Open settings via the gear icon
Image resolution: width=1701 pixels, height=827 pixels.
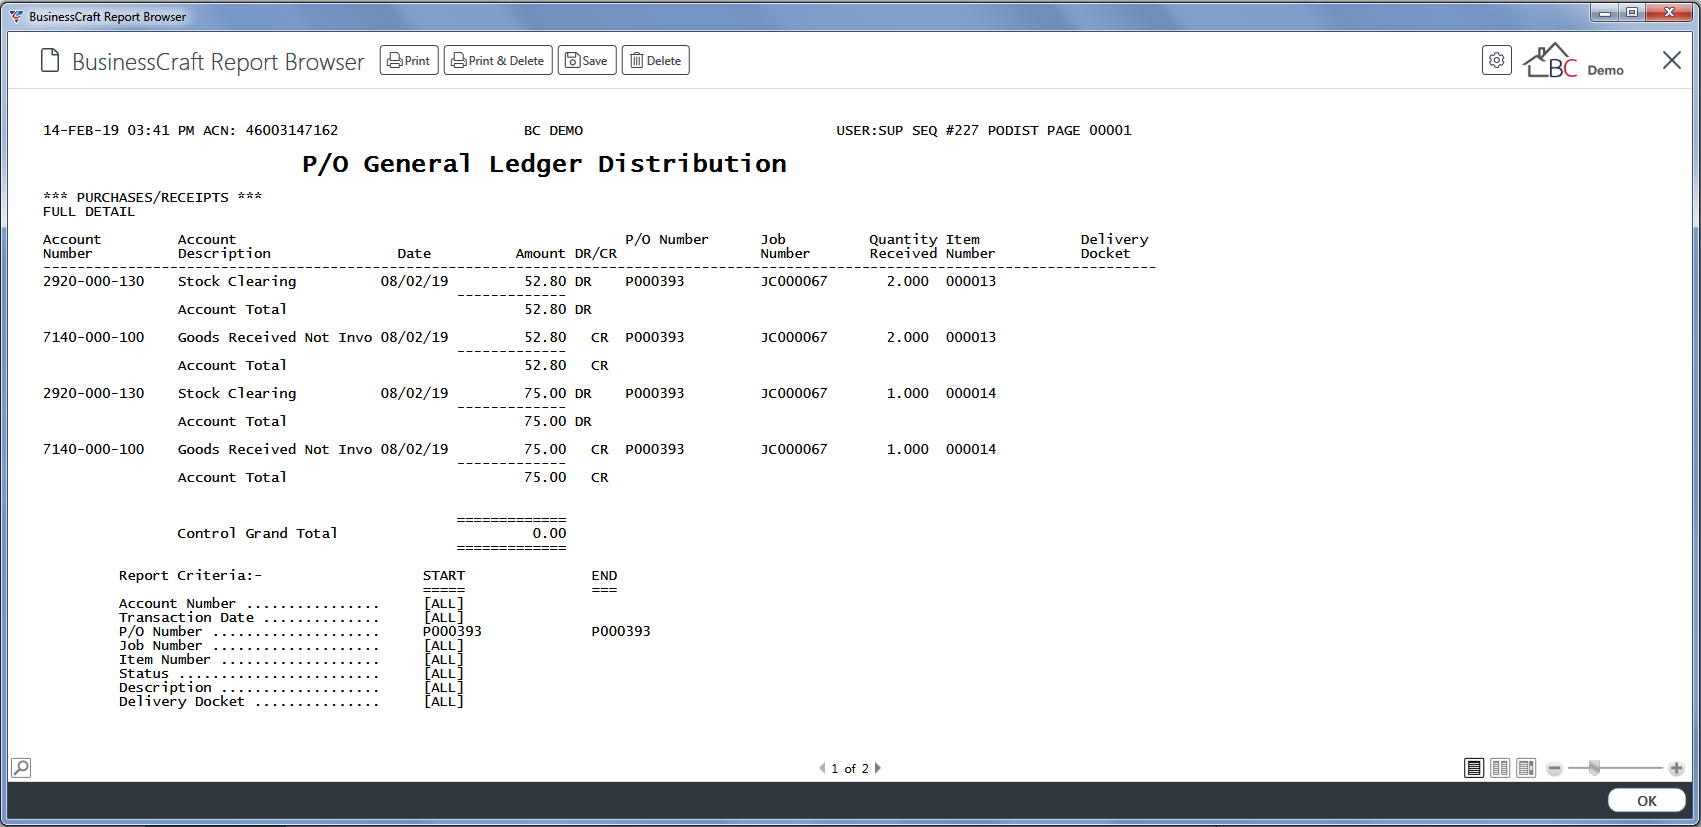[1496, 60]
